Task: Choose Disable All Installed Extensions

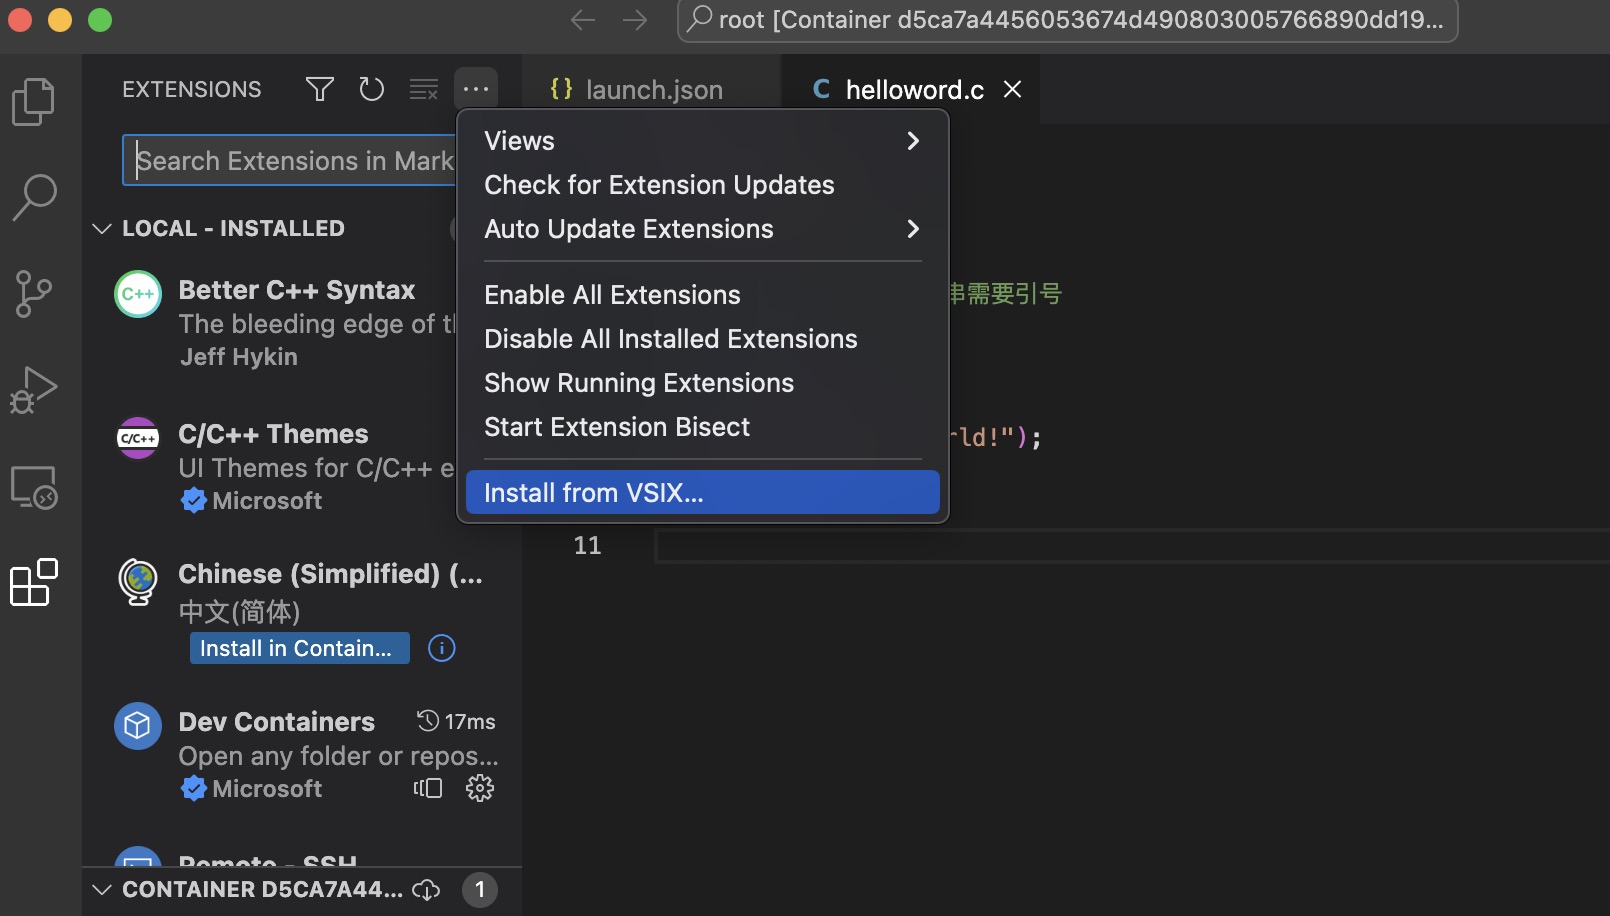Action: (x=670, y=339)
